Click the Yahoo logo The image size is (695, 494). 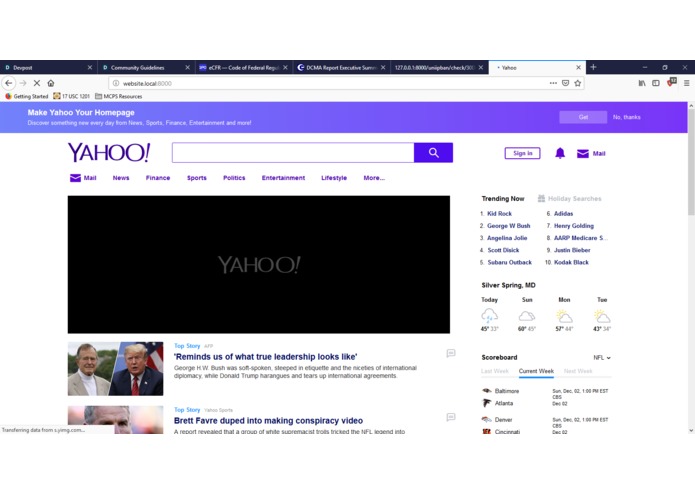click(x=109, y=152)
